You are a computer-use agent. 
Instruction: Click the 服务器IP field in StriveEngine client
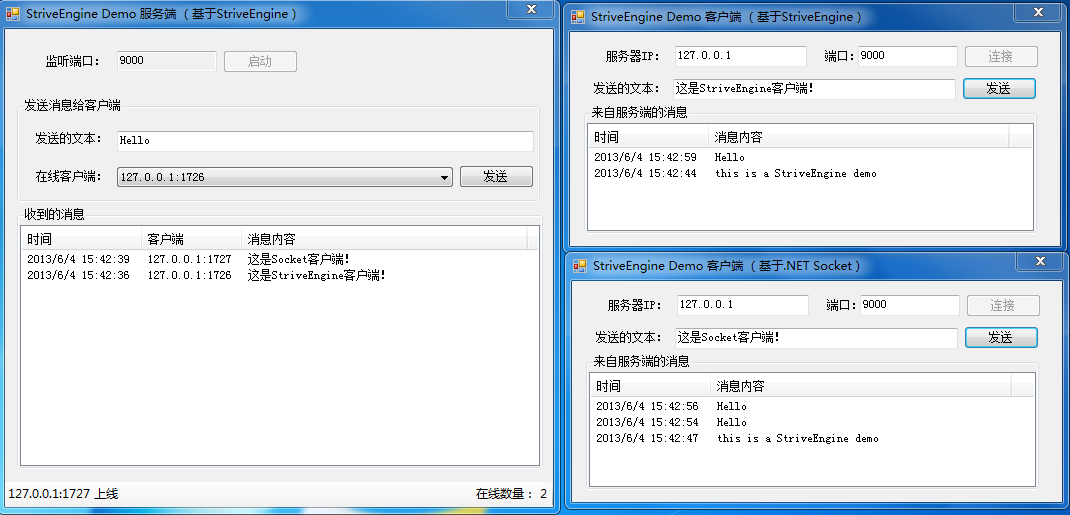(740, 56)
